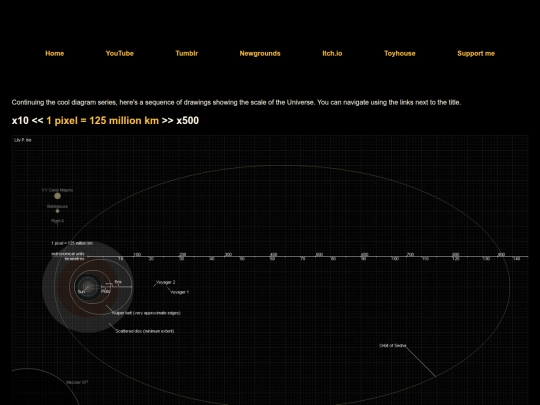This screenshot has width=540, height=405.
Task: Click the 'Voyager 1' label
Action: 179,292
